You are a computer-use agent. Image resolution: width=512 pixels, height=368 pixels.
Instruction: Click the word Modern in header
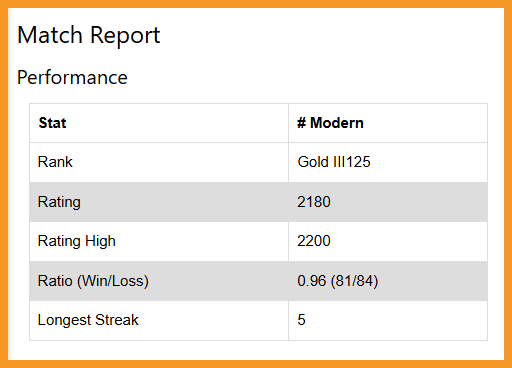337,123
